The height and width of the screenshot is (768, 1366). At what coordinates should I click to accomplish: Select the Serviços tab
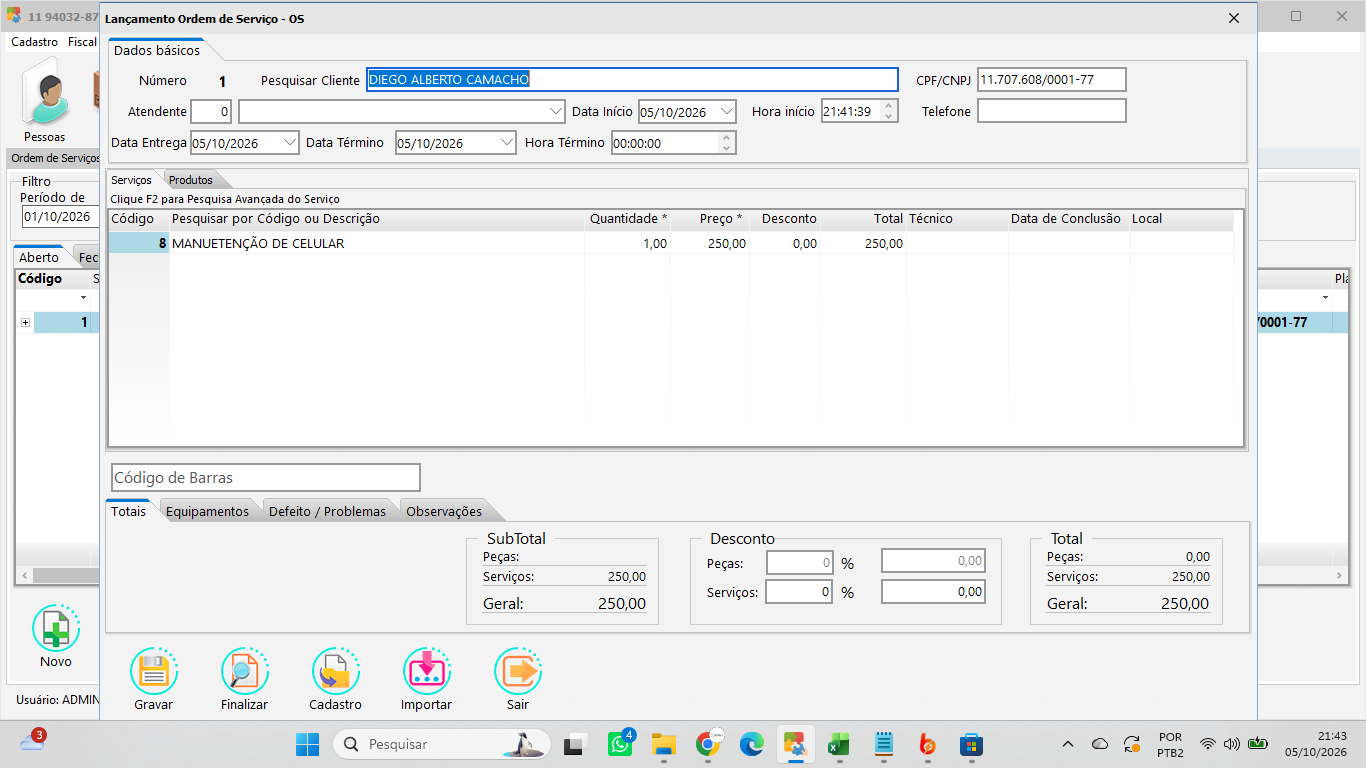pyautogui.click(x=132, y=180)
